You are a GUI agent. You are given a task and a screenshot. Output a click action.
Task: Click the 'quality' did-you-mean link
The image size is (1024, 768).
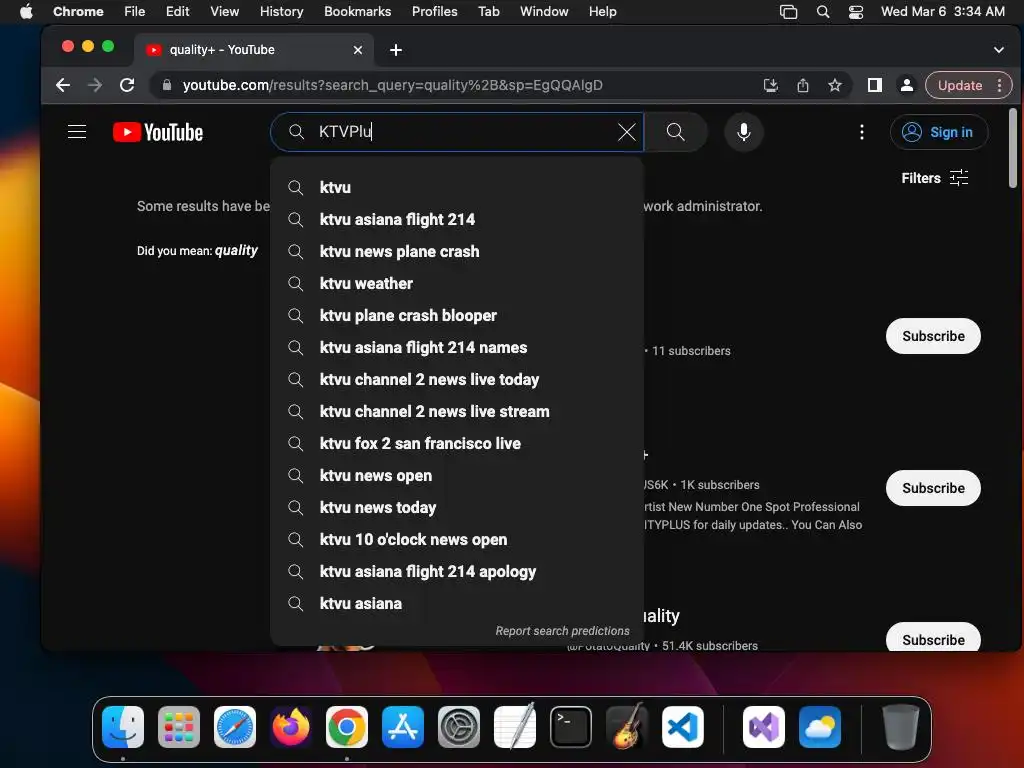(236, 250)
